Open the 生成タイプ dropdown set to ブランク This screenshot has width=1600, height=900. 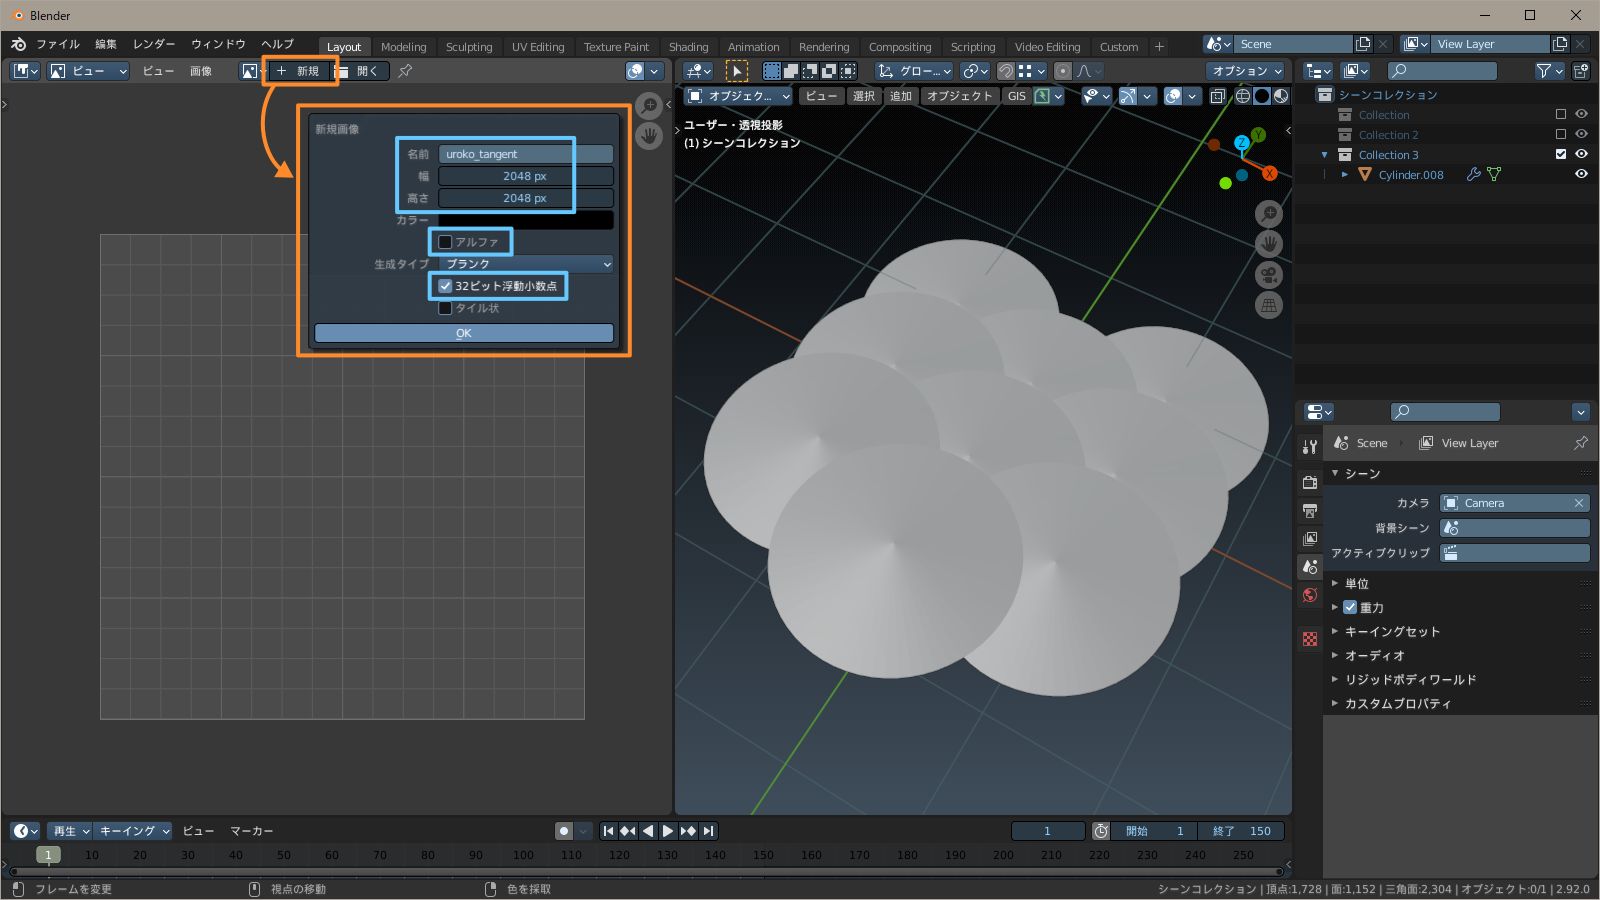[x=526, y=264]
